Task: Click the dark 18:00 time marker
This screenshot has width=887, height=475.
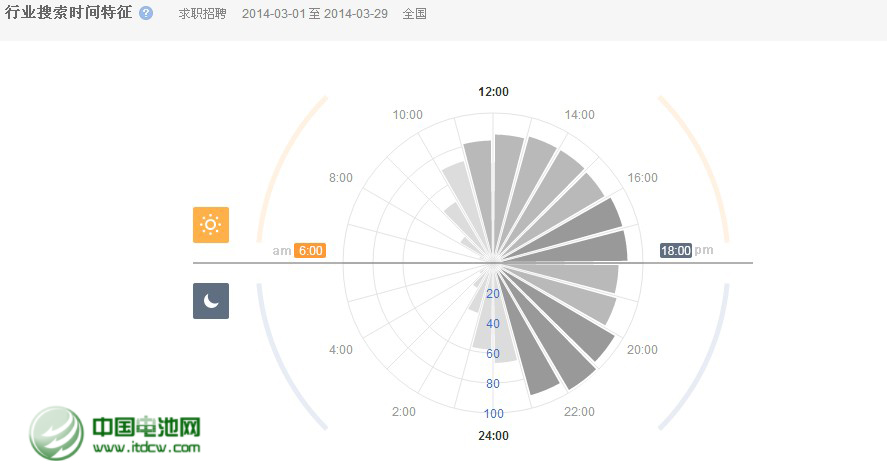Action: pos(676,251)
